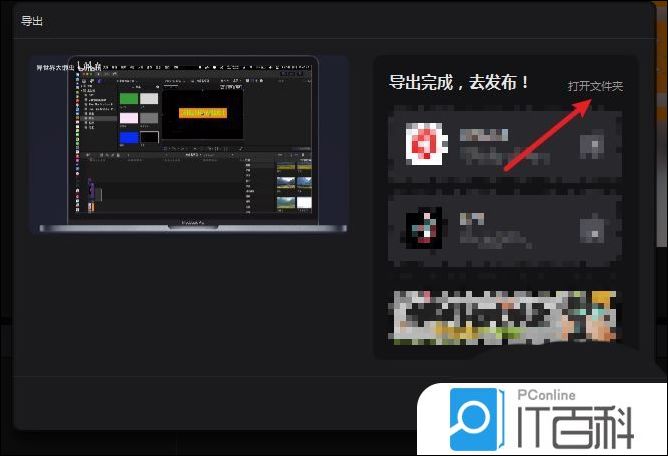
Task: Select the Douyin icon publish card
Action: click(505, 231)
